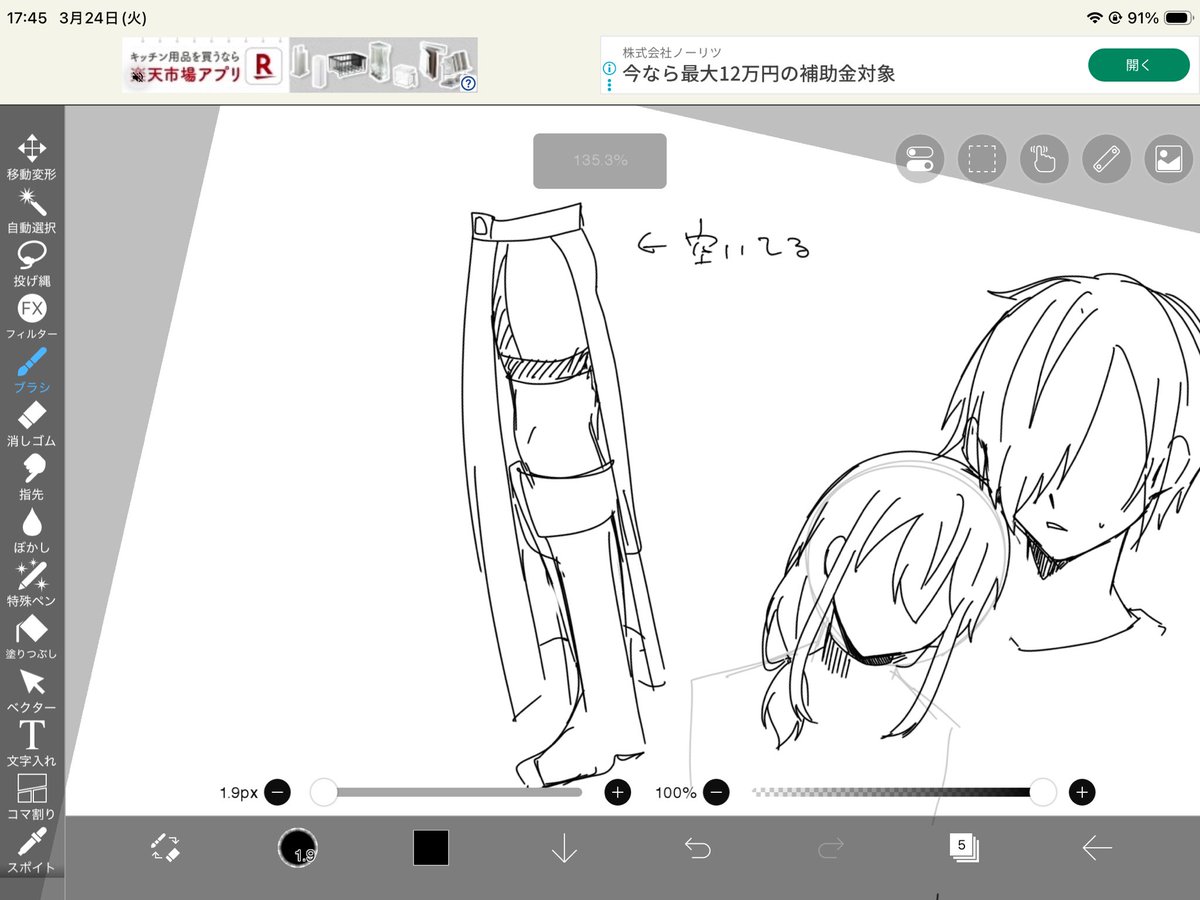Image resolution: width=1200 pixels, height=900 pixels.
Task: Select the ブラシ brush tool
Action: 32,371
